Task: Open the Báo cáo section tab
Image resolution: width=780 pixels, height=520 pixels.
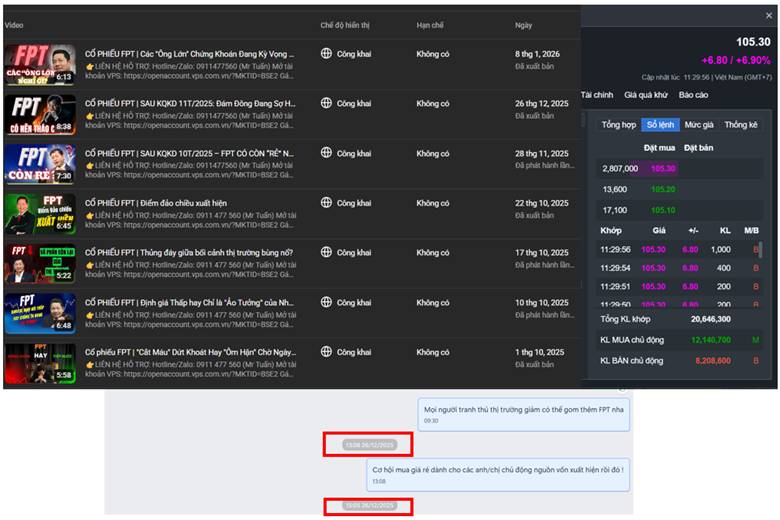Action: pos(693,95)
